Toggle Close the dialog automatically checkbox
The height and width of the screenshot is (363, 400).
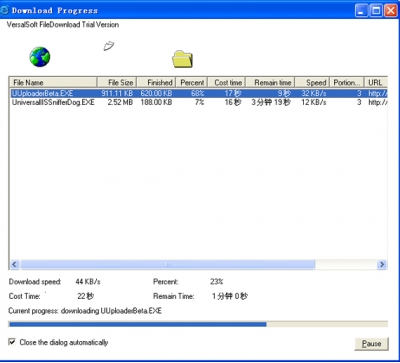coord(12,342)
